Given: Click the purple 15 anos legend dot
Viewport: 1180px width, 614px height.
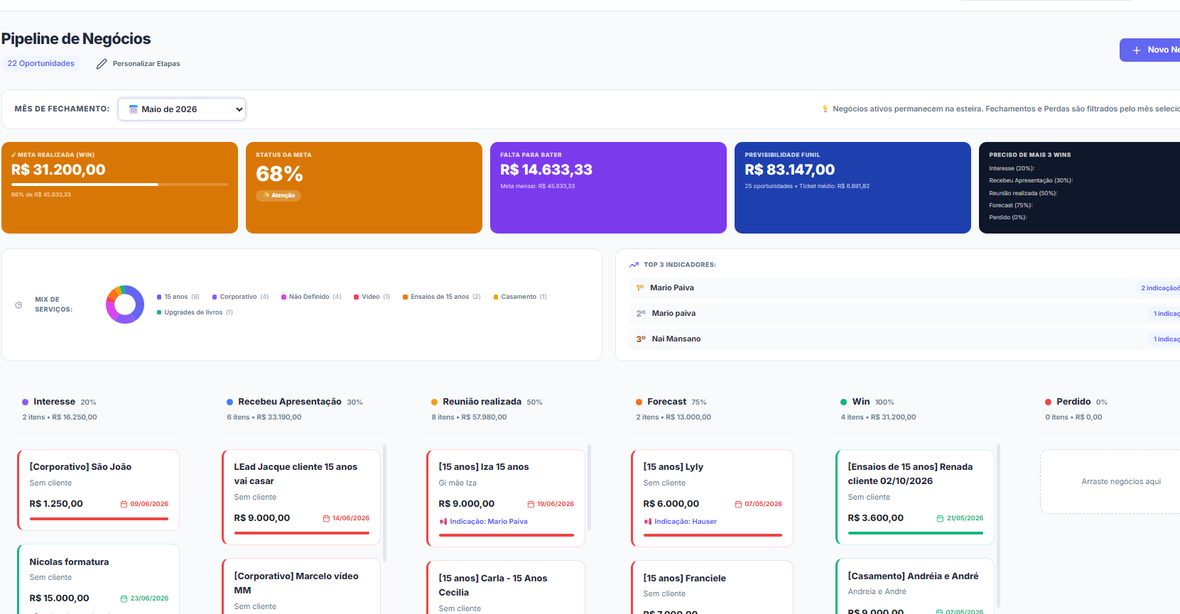Looking at the screenshot, I should [x=159, y=297].
